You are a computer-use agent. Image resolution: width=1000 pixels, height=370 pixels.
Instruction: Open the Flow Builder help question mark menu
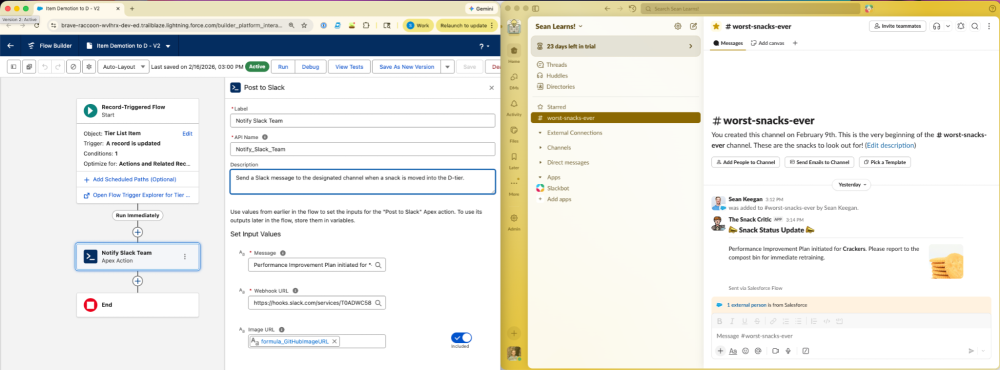click(x=483, y=46)
